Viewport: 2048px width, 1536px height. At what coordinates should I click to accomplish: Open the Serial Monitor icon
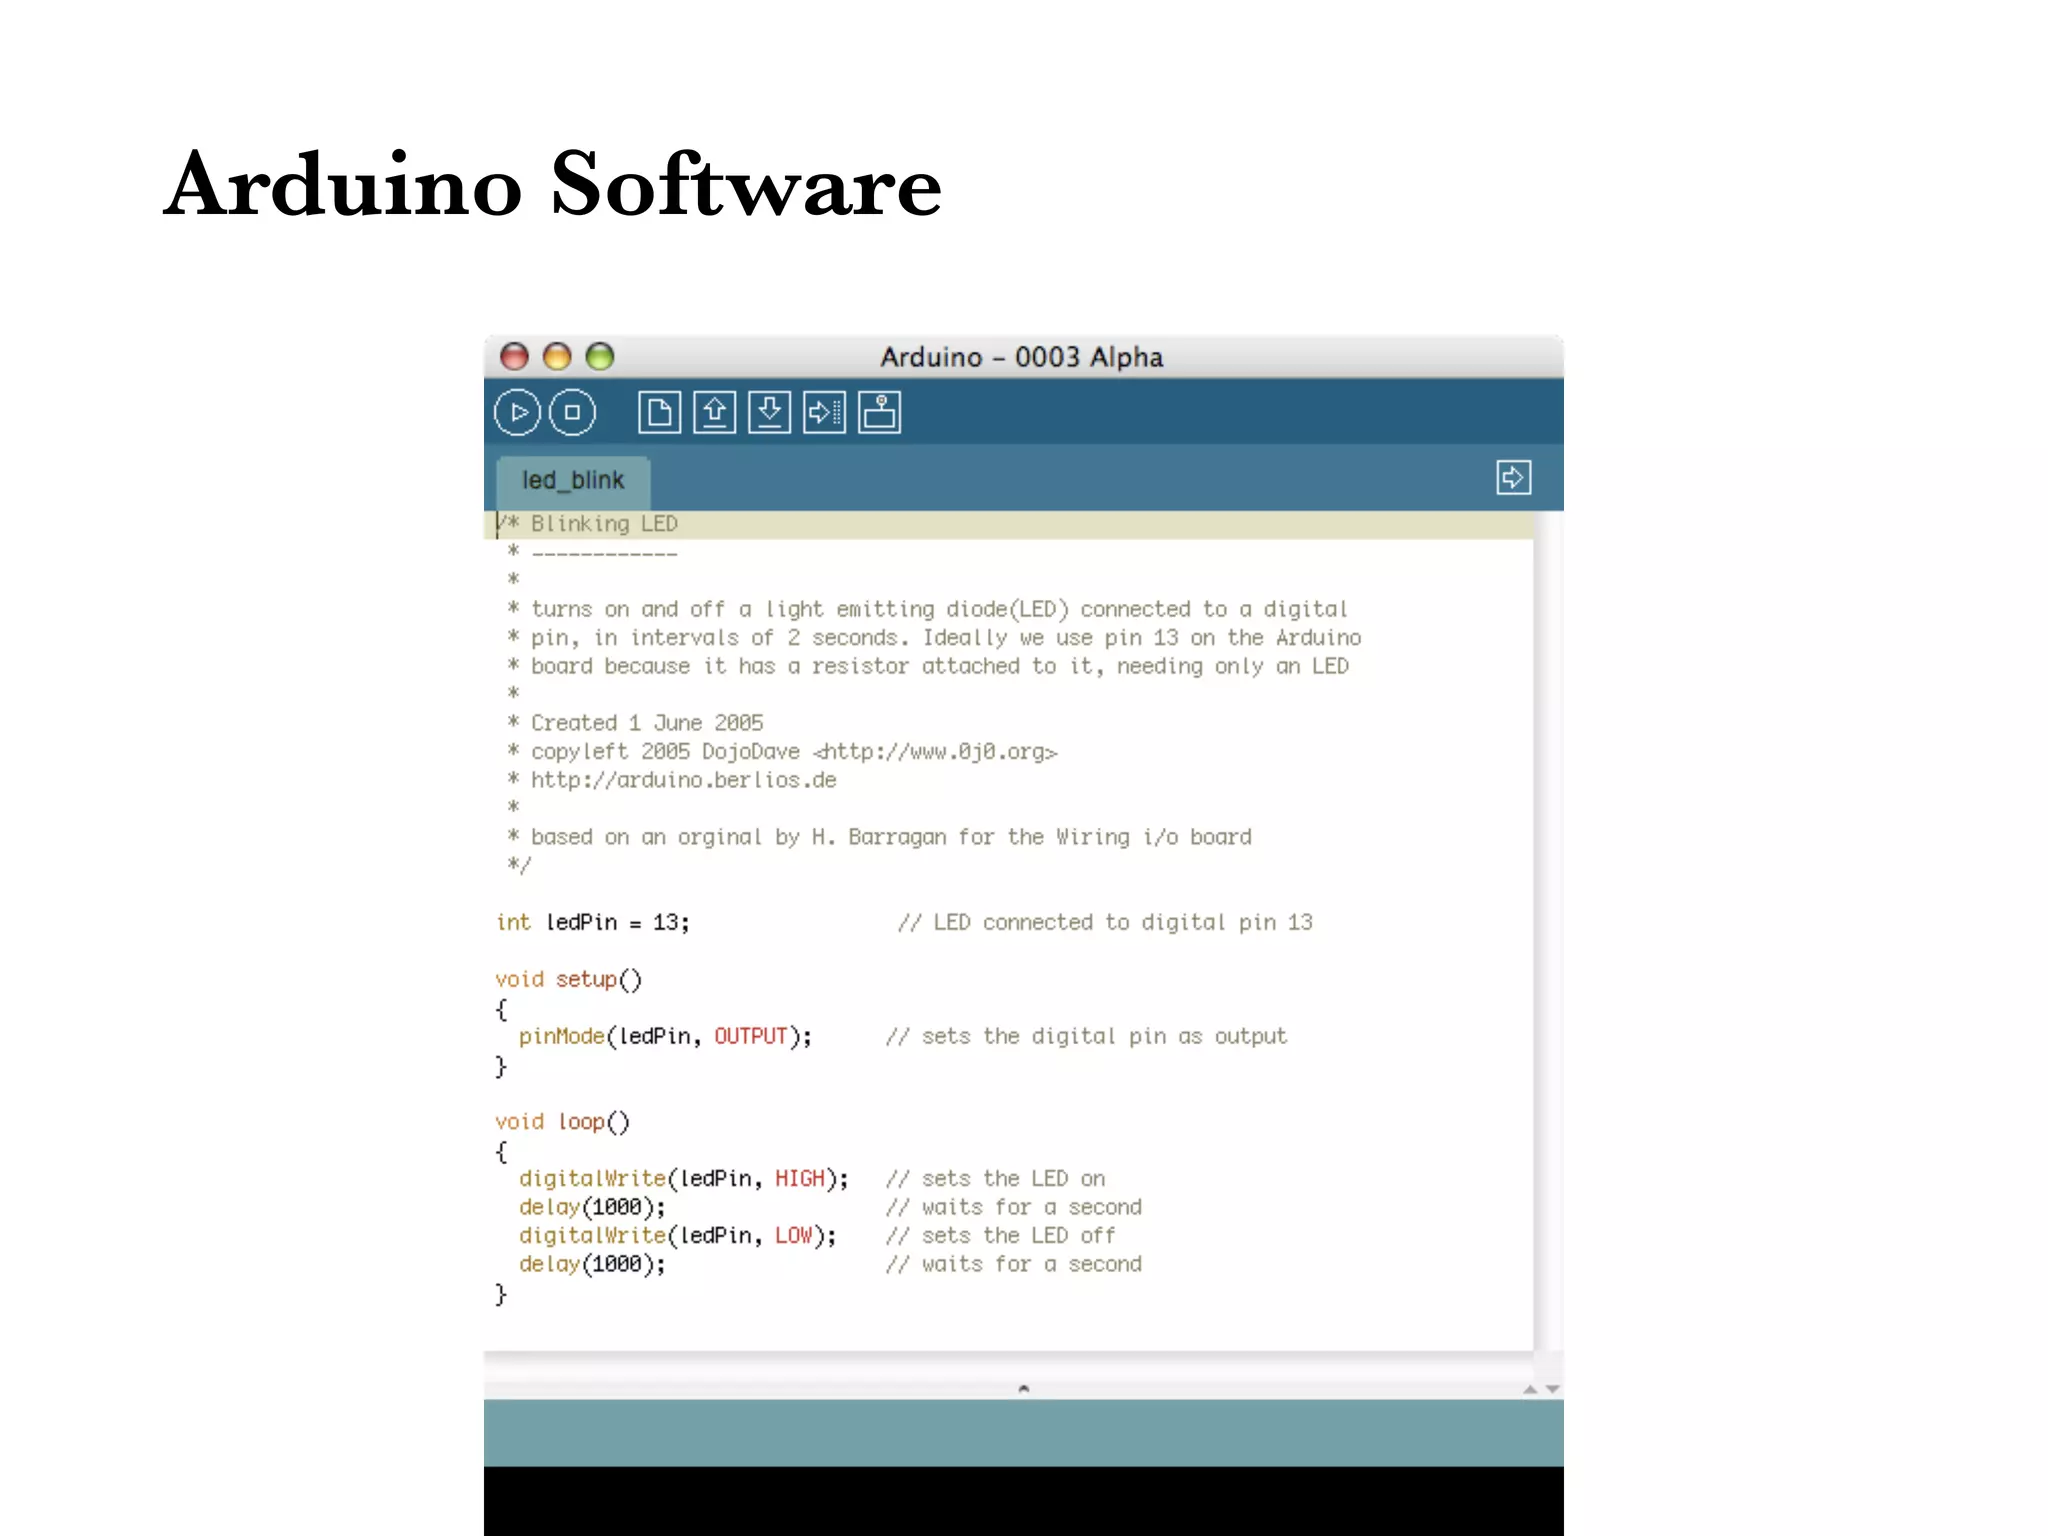(879, 412)
